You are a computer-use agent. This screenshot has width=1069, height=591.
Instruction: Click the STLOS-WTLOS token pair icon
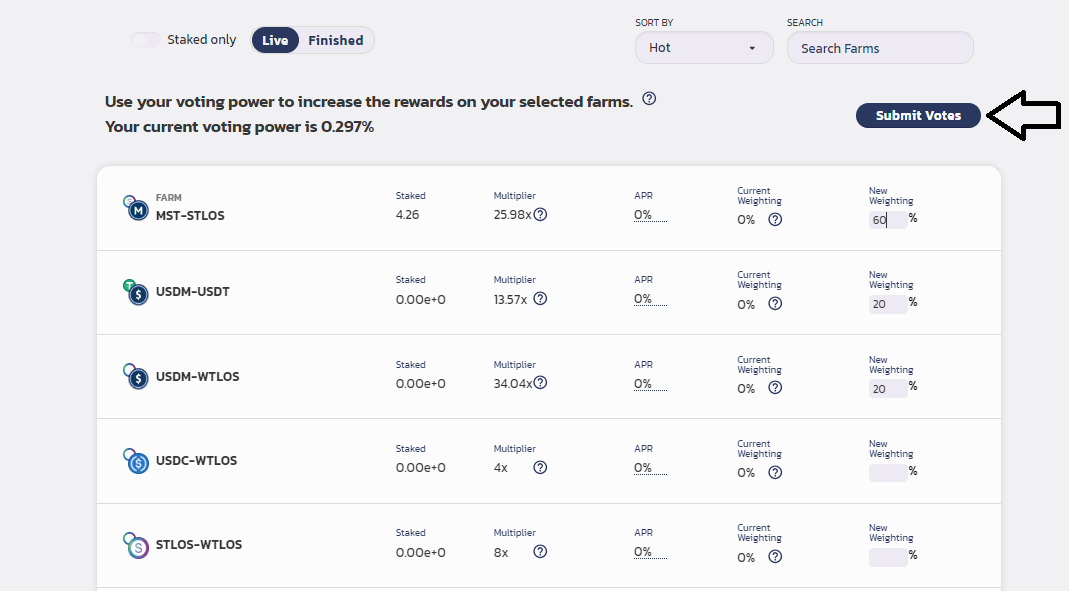pos(135,545)
